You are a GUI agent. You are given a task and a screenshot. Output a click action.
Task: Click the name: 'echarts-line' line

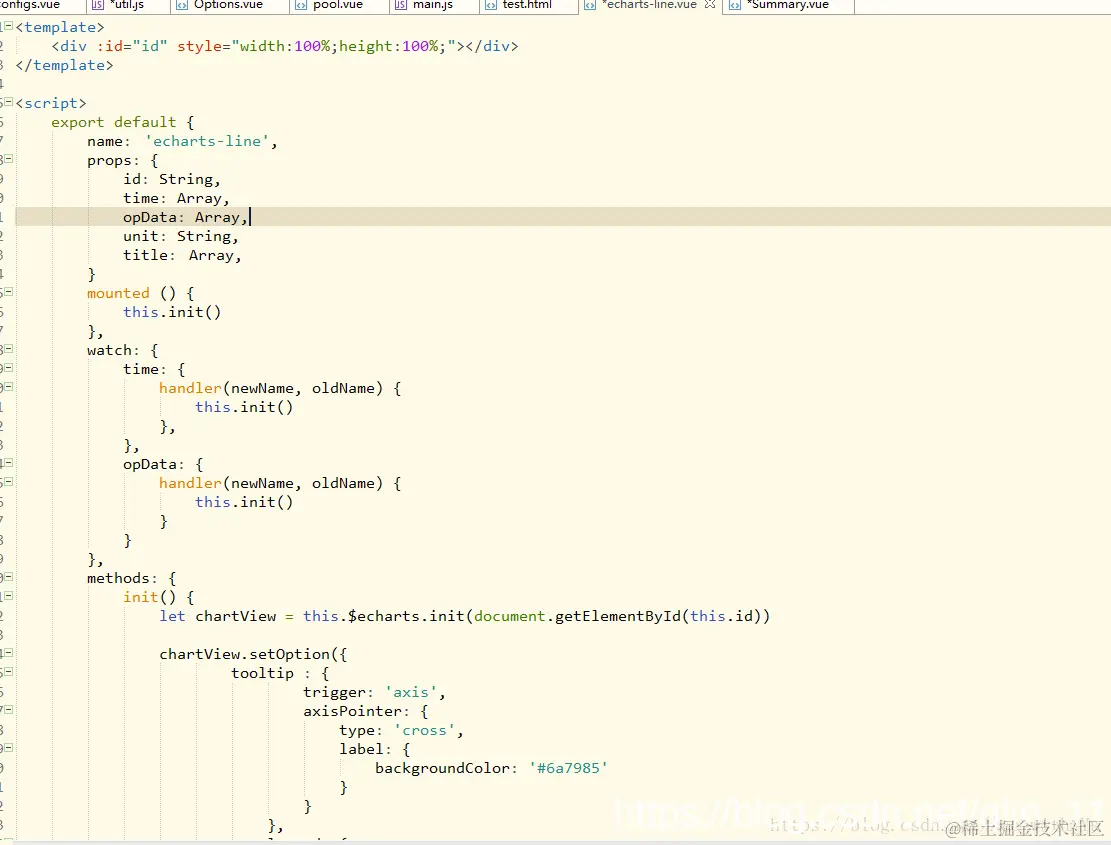click(182, 141)
